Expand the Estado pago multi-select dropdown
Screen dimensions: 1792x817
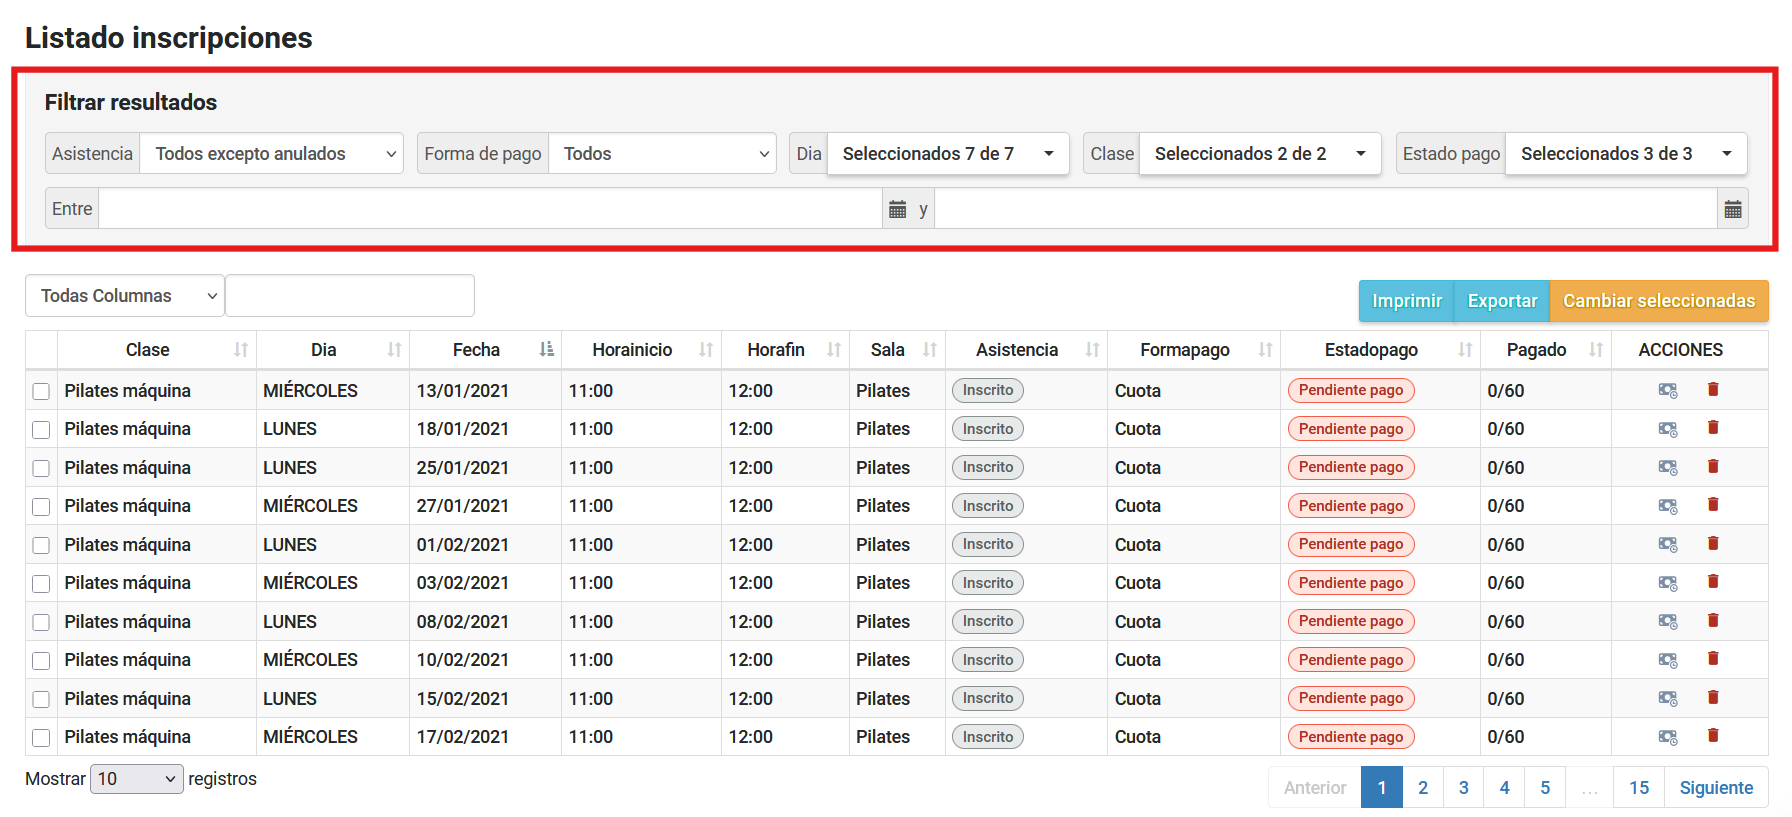click(x=1625, y=154)
